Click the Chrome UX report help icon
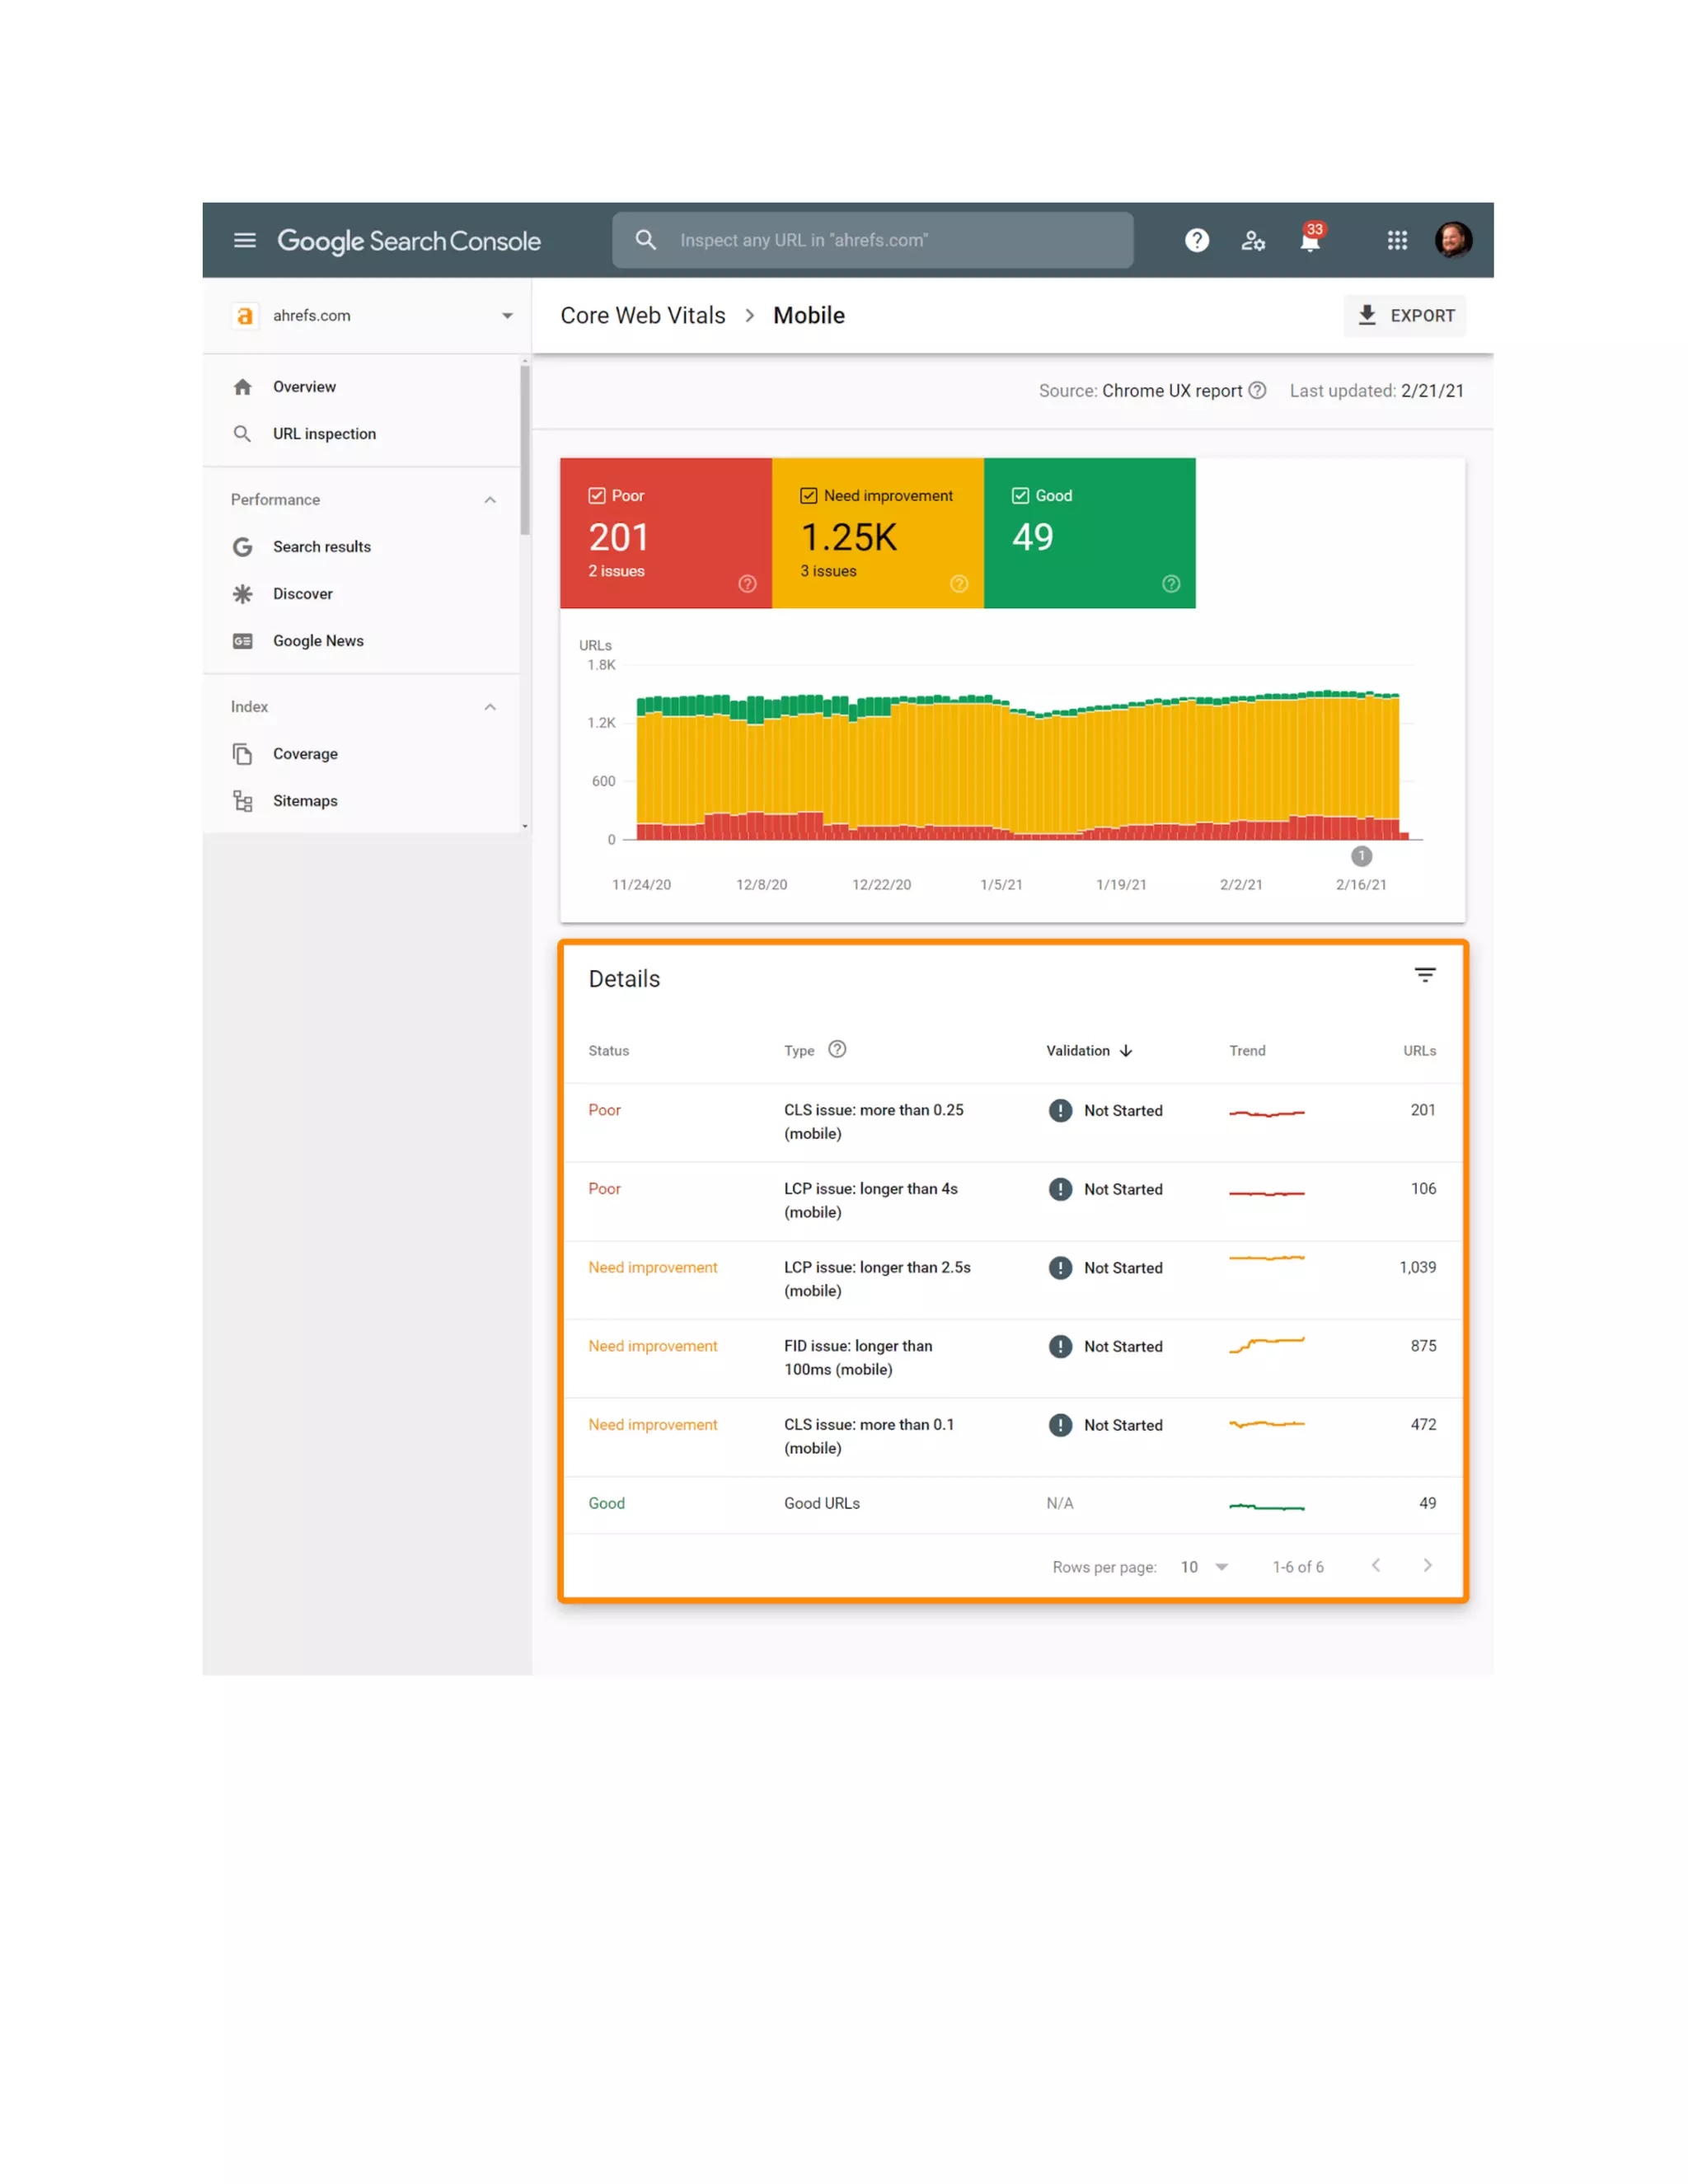 tap(1258, 391)
